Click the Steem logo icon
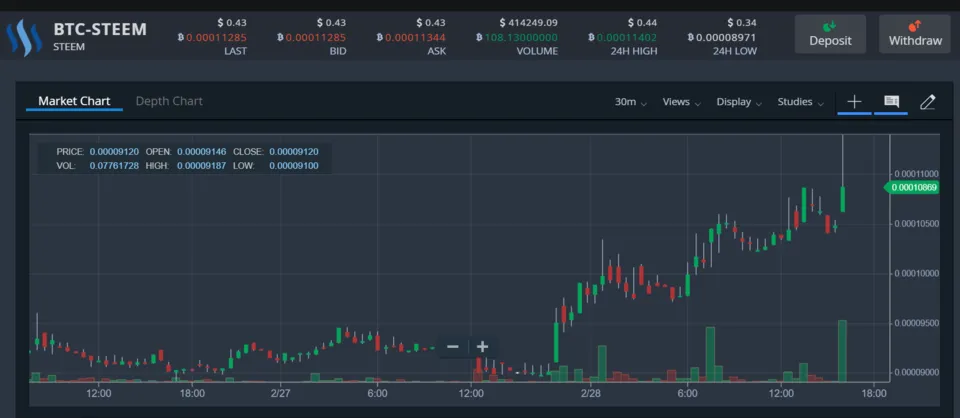This screenshot has width=960, height=418. pyautogui.click(x=24, y=37)
